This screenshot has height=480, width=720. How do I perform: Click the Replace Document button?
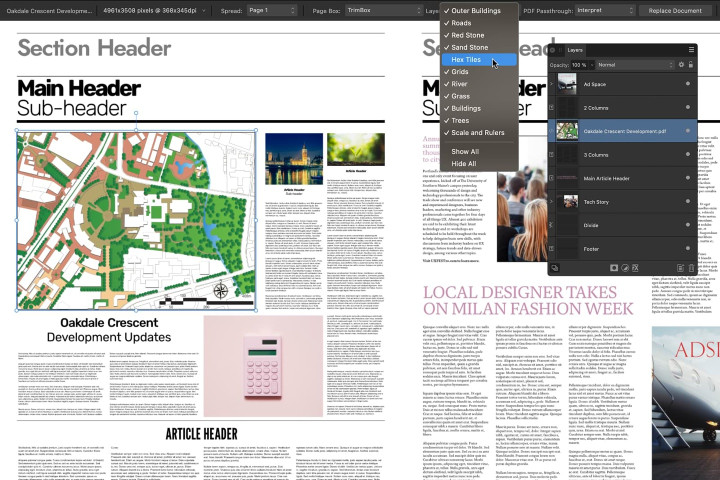click(x=675, y=10)
